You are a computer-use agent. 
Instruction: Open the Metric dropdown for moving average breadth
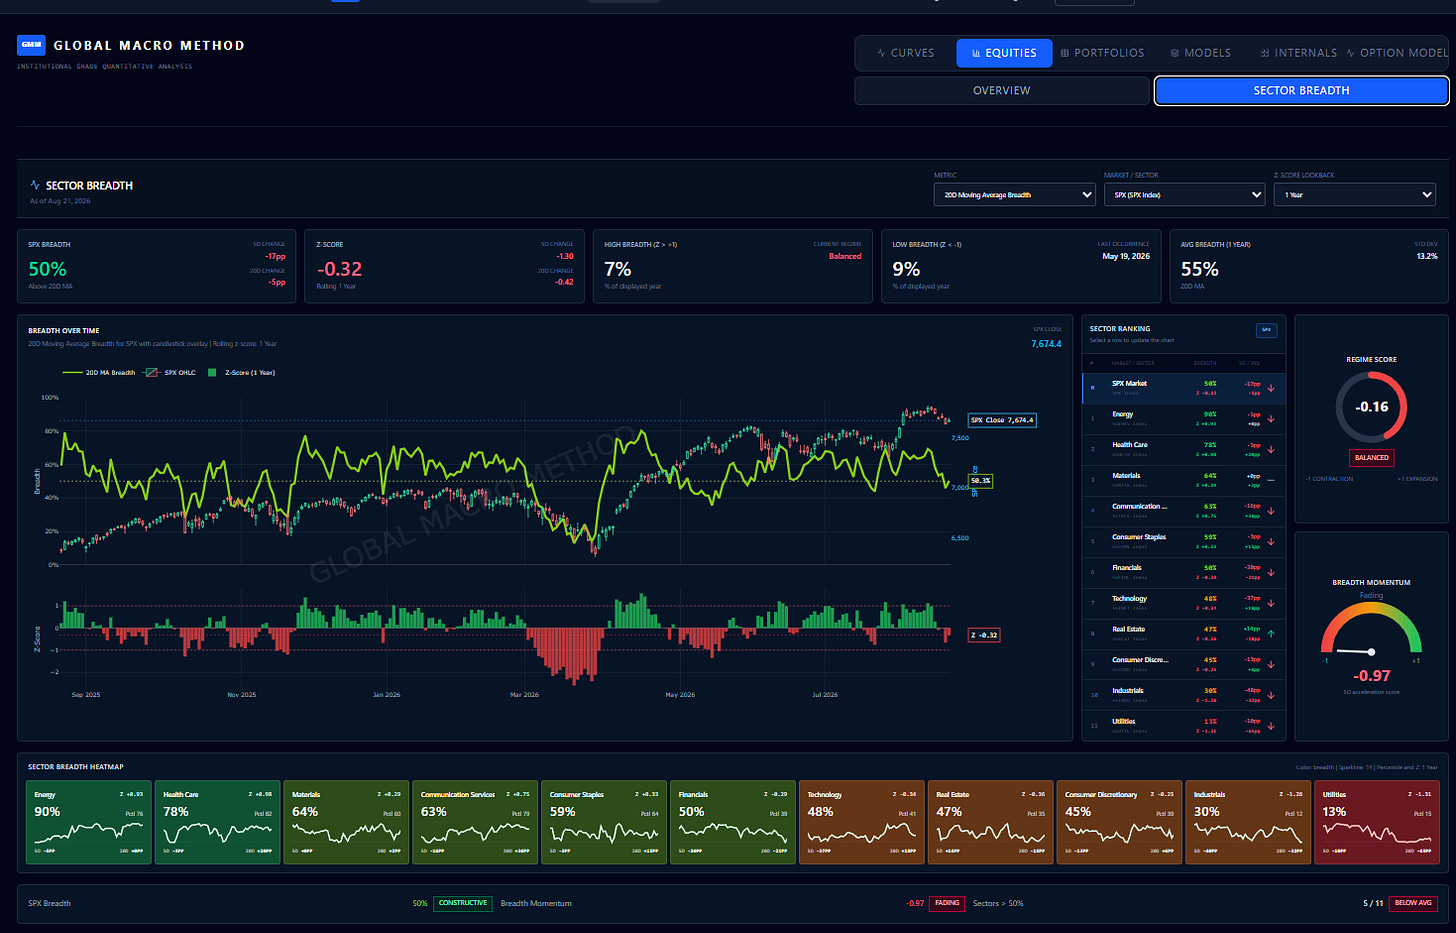tap(1015, 195)
